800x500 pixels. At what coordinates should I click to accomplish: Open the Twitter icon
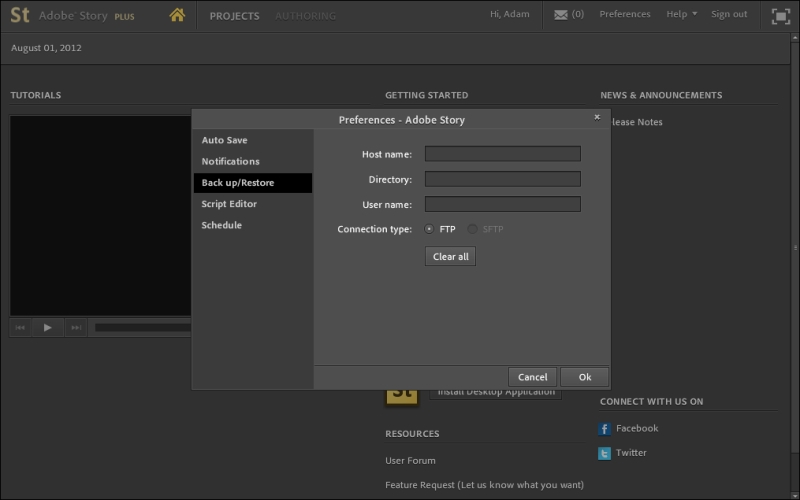point(604,453)
